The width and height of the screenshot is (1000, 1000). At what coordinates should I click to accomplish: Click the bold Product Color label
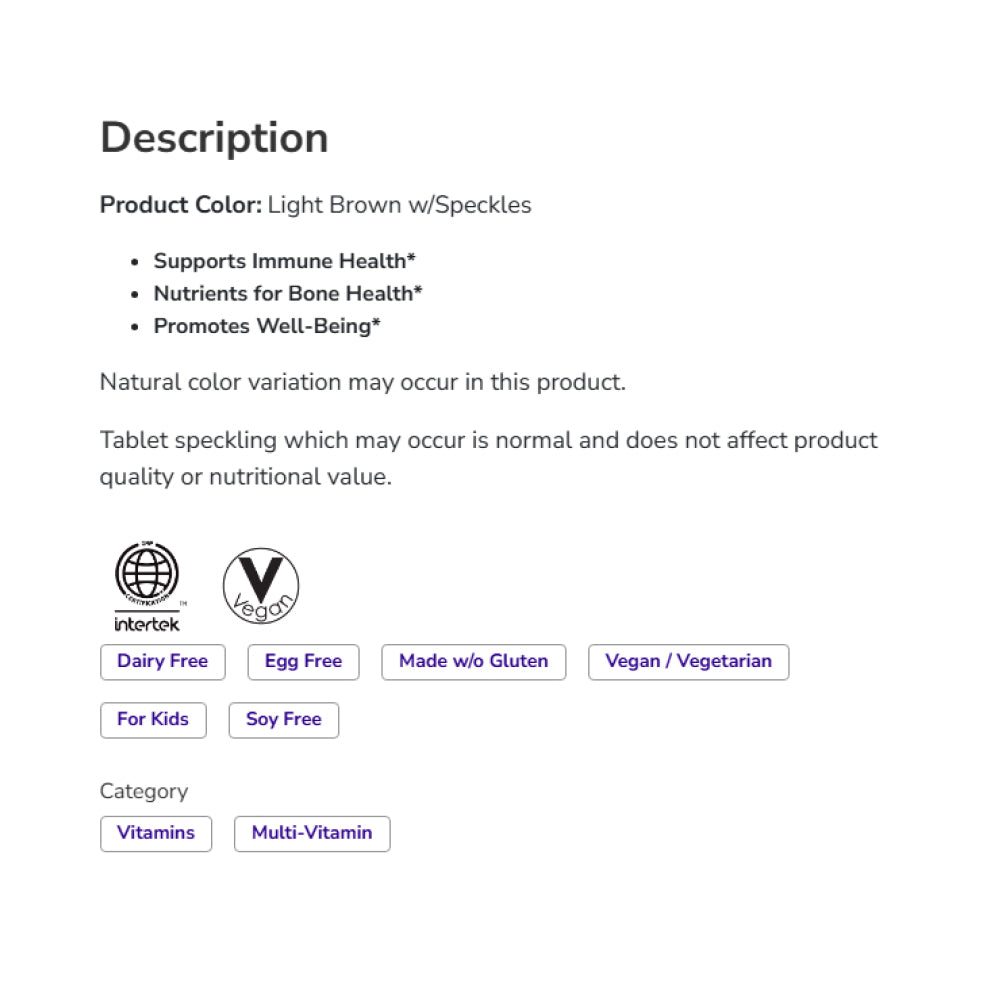181,206
